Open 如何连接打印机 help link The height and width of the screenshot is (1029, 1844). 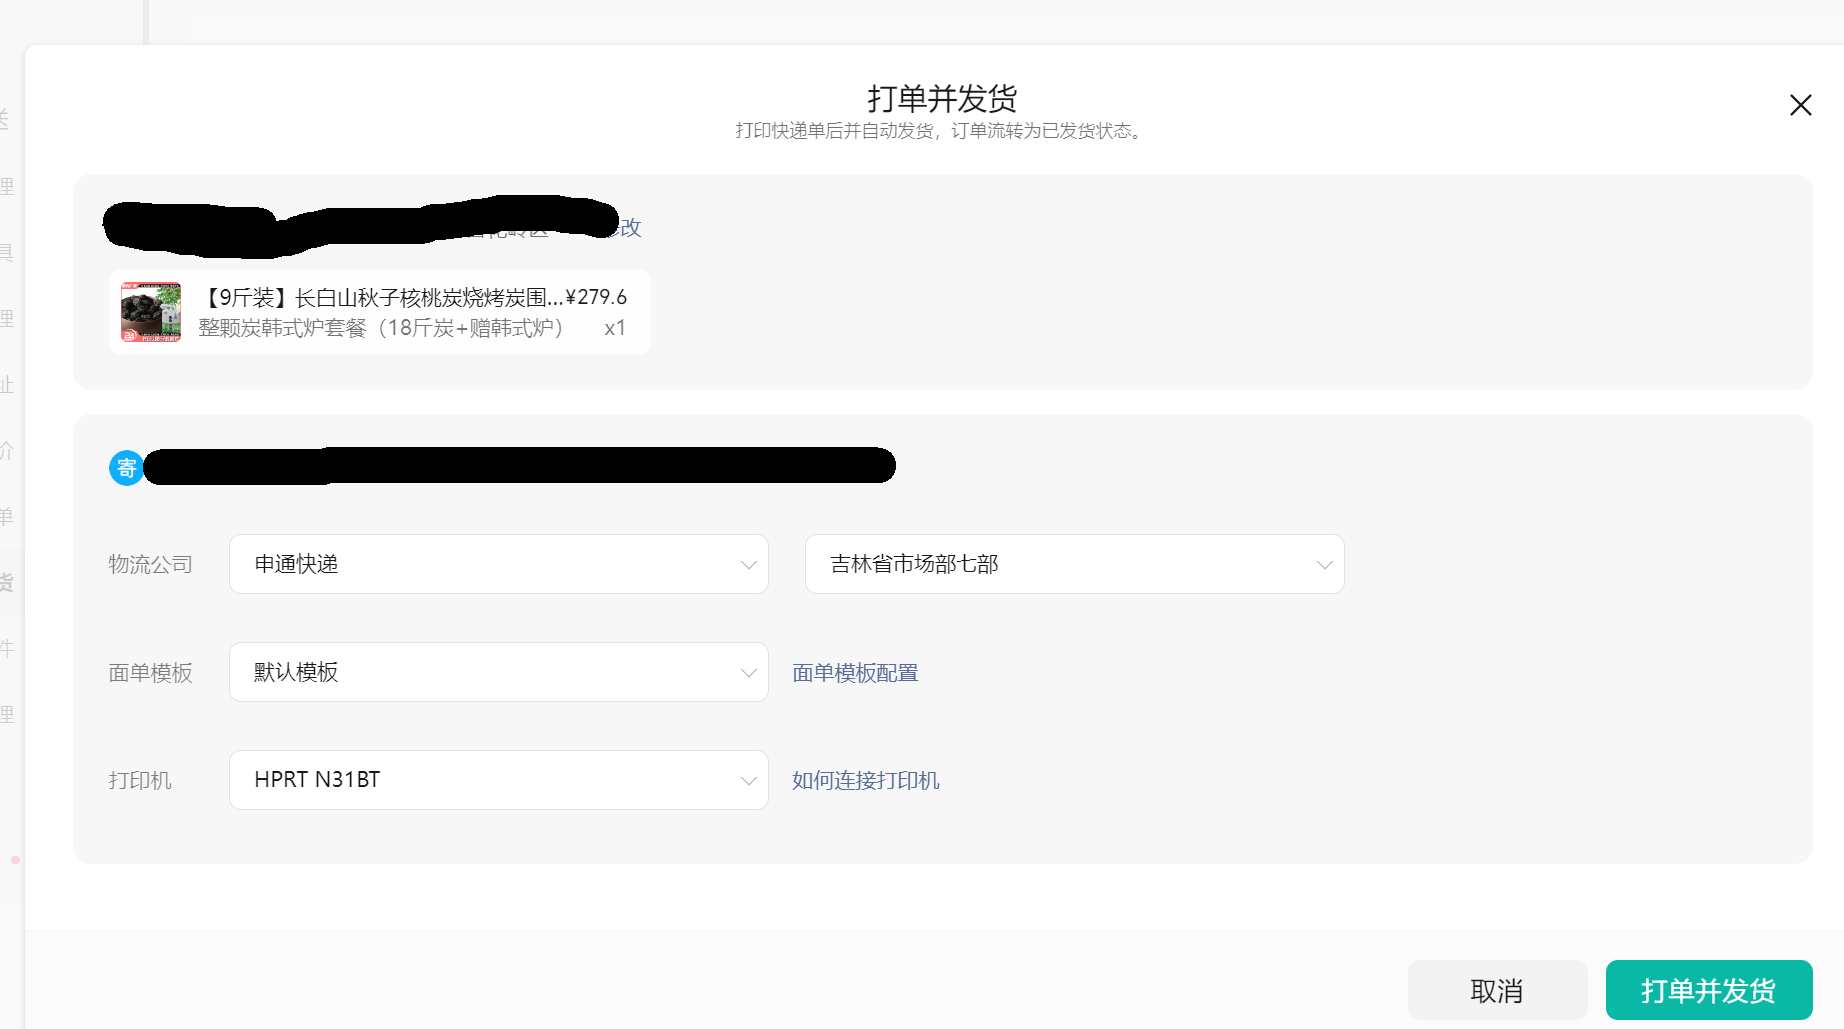866,781
